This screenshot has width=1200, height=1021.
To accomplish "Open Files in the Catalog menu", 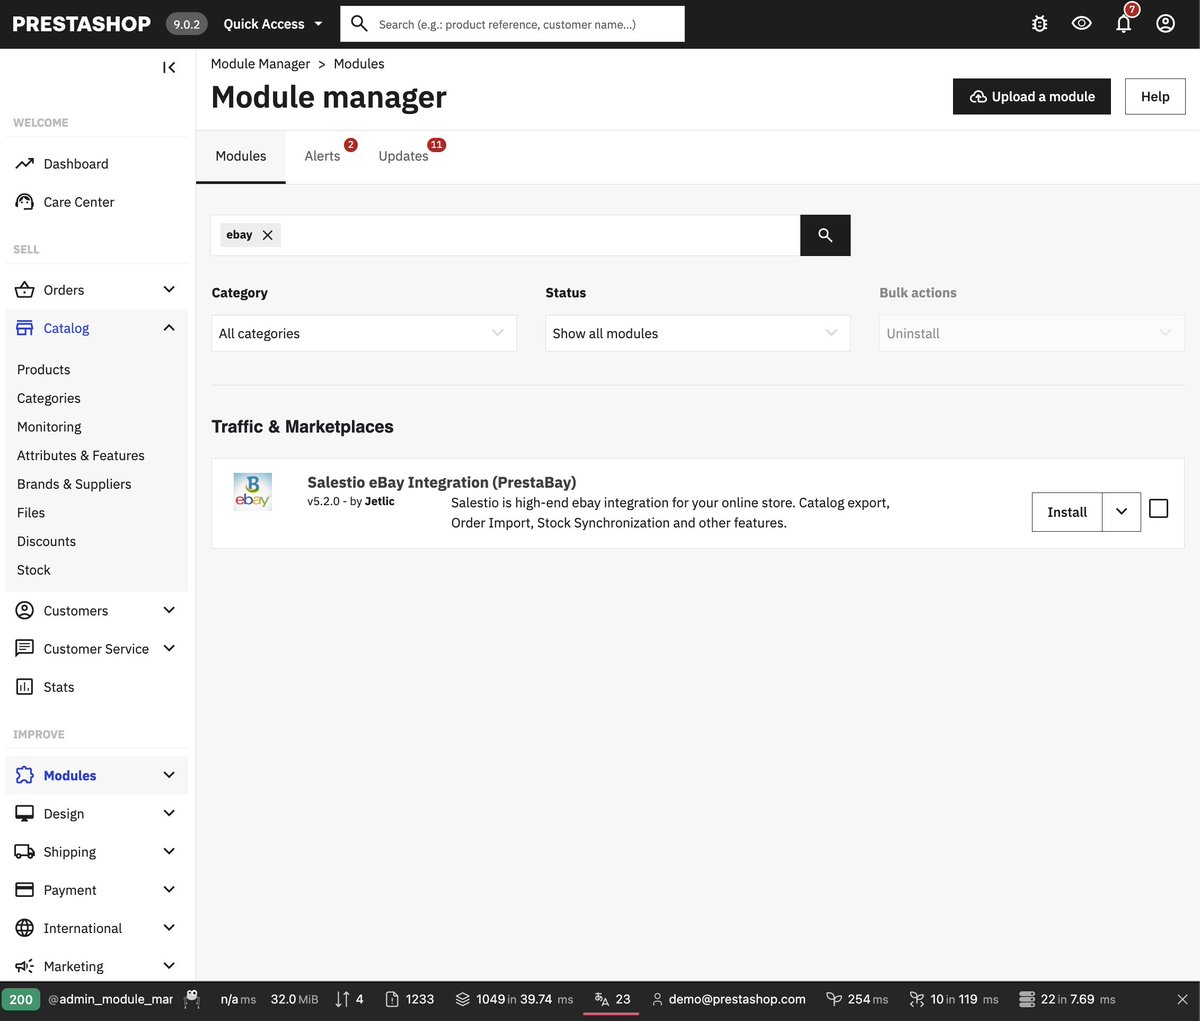I will (31, 513).
